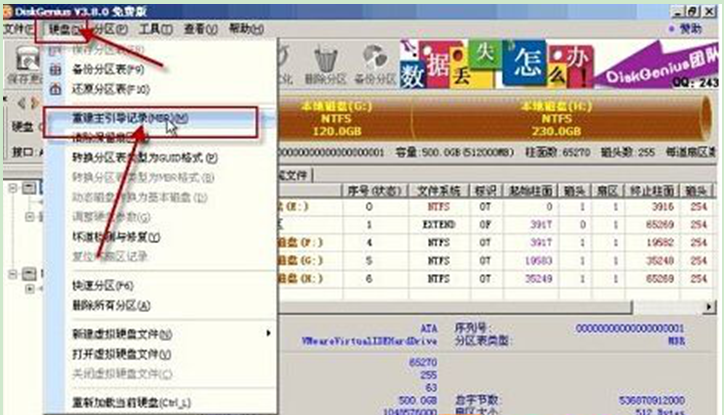Click the 赞助 link
The height and width of the screenshot is (415, 724).
690,29
